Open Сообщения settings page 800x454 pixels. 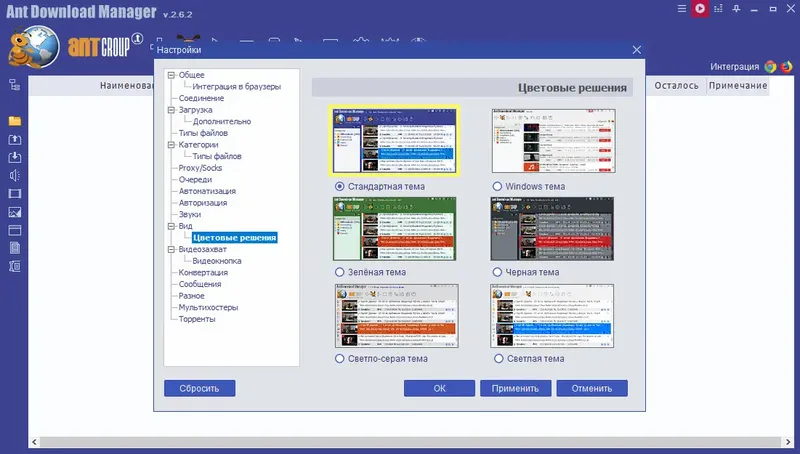[199, 284]
